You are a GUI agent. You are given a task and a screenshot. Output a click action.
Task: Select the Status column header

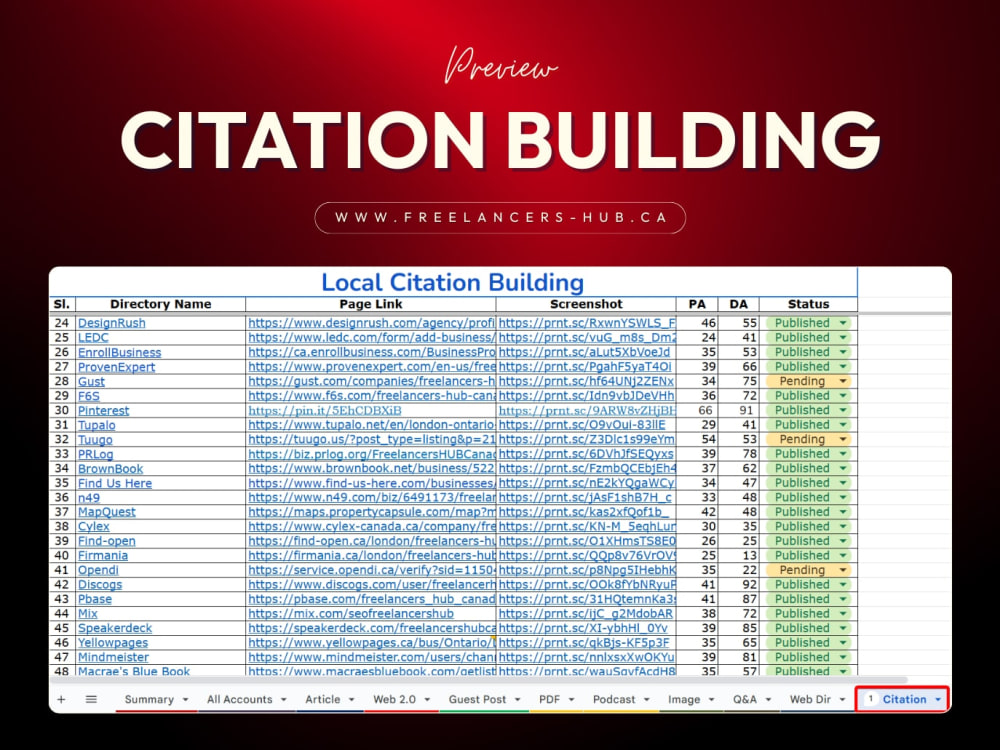point(808,304)
